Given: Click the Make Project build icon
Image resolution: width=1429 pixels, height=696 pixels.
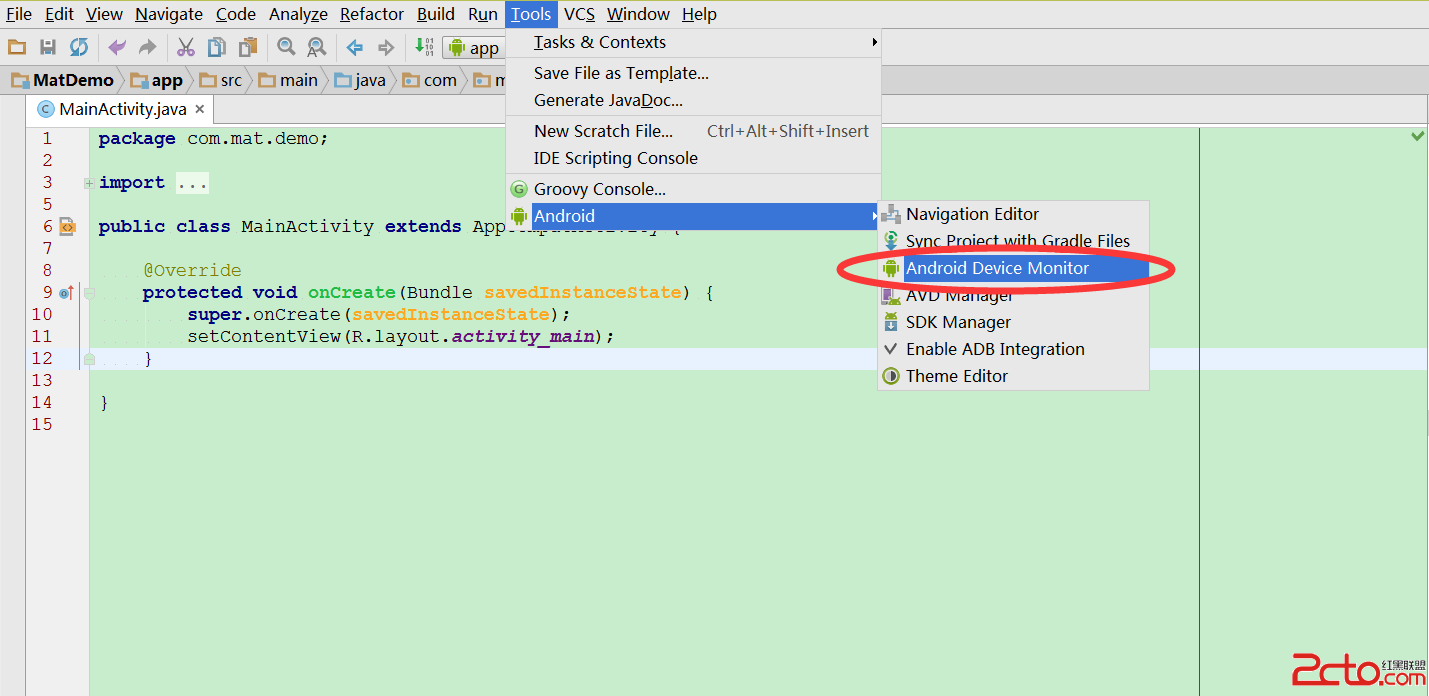Looking at the screenshot, I should tap(423, 47).
